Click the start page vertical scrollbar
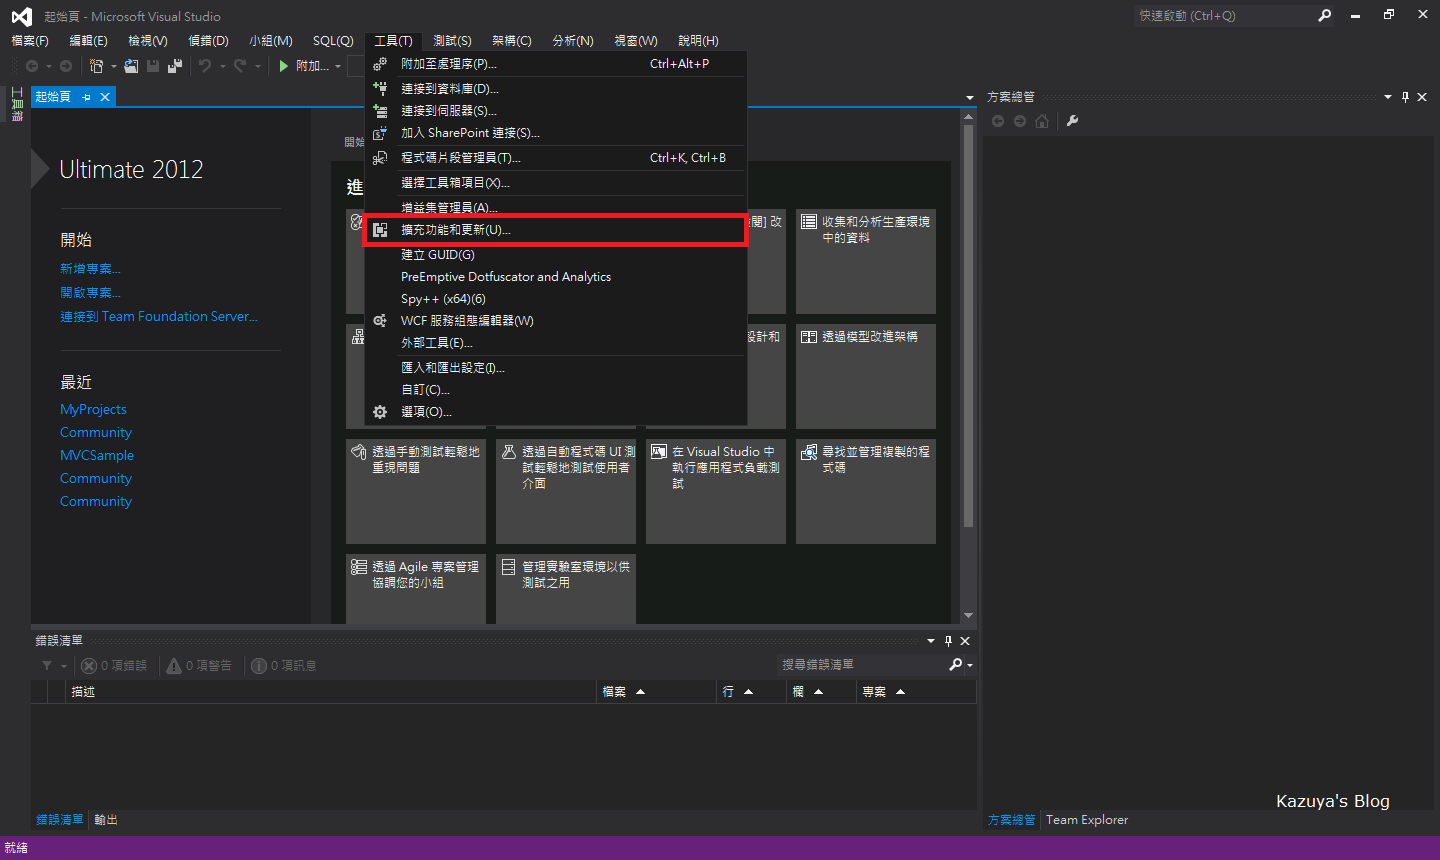 968,326
